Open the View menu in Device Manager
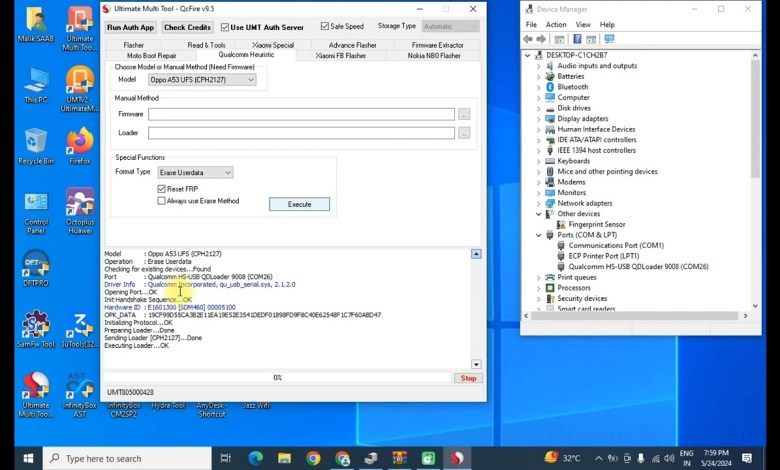Viewport: 780px width, 470px height. pos(583,24)
